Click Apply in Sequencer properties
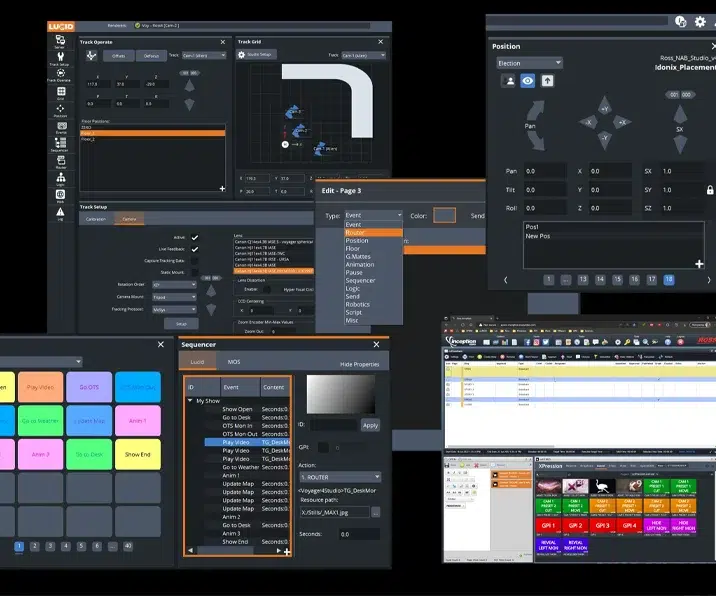The image size is (716, 596). 370,425
